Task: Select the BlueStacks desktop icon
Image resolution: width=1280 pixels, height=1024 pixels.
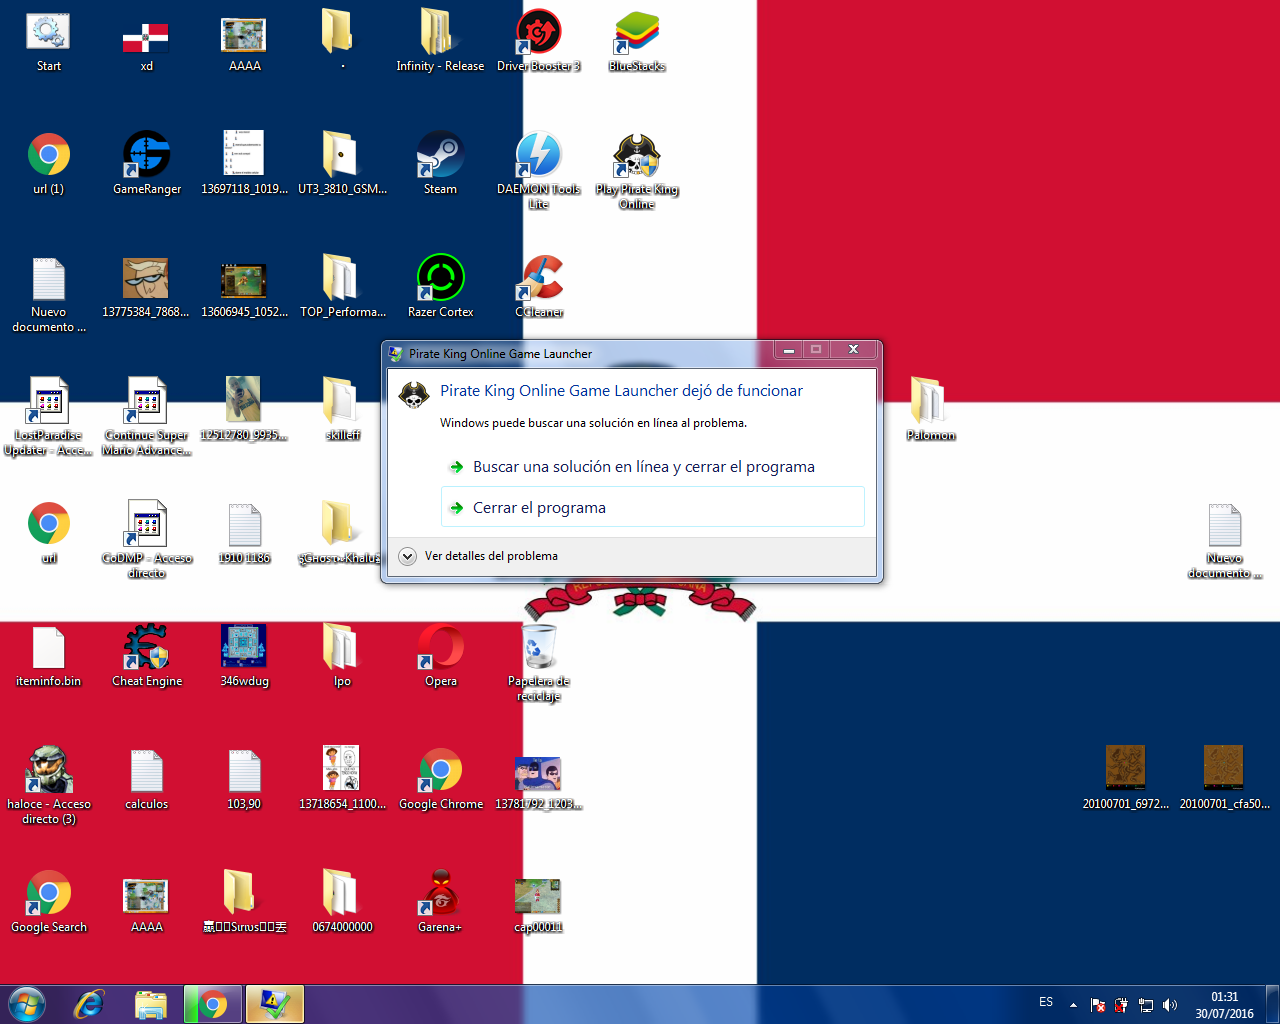Action: tap(637, 43)
